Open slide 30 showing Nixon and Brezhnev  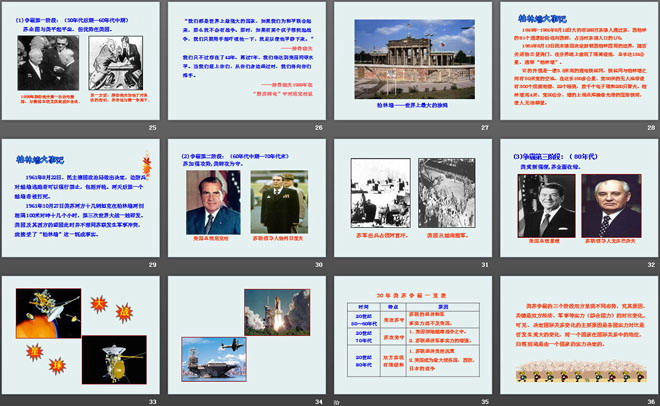(x=247, y=198)
